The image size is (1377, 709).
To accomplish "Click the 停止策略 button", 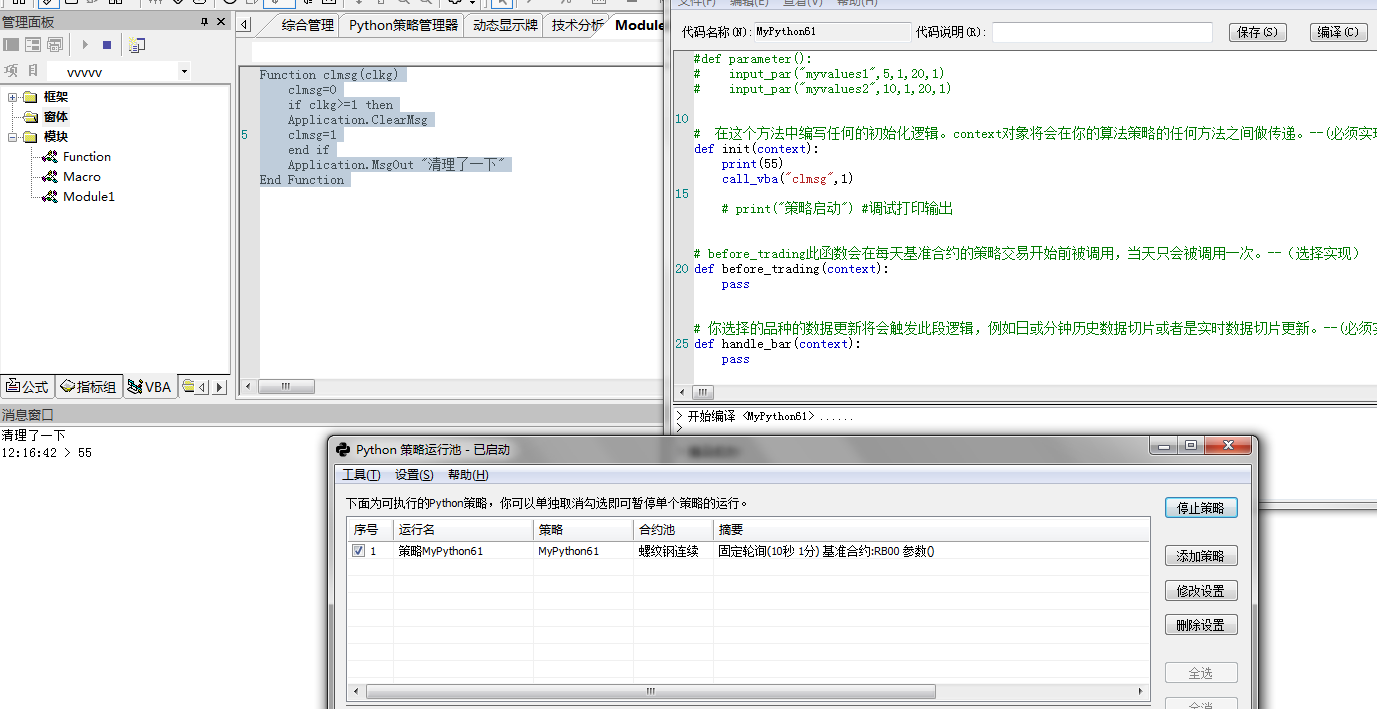I will [1201, 508].
